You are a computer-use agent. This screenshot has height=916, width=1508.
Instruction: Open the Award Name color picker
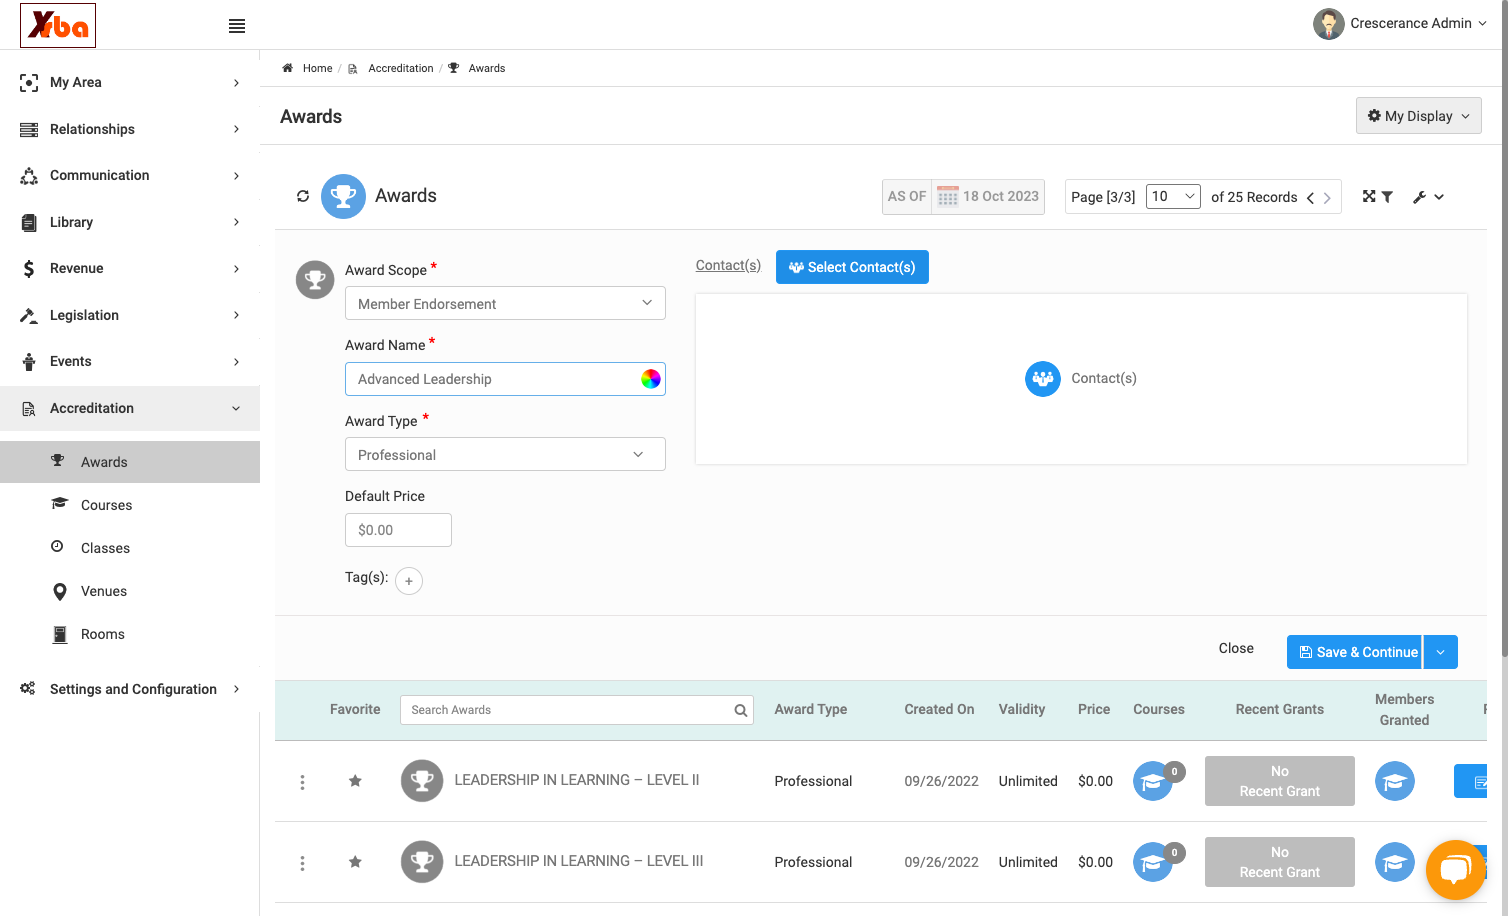[651, 379]
